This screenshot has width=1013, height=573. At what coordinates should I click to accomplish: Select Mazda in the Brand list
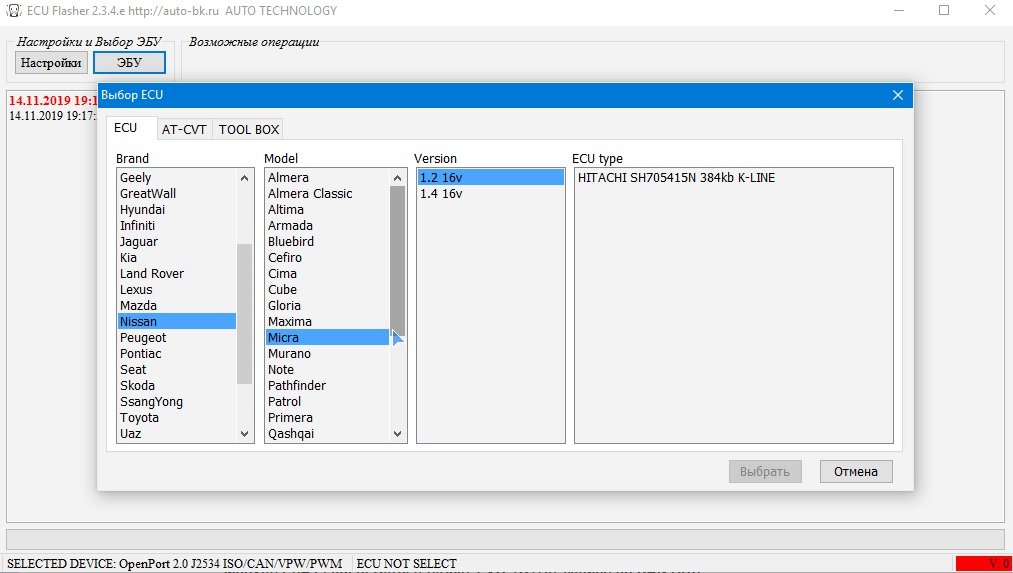176,306
